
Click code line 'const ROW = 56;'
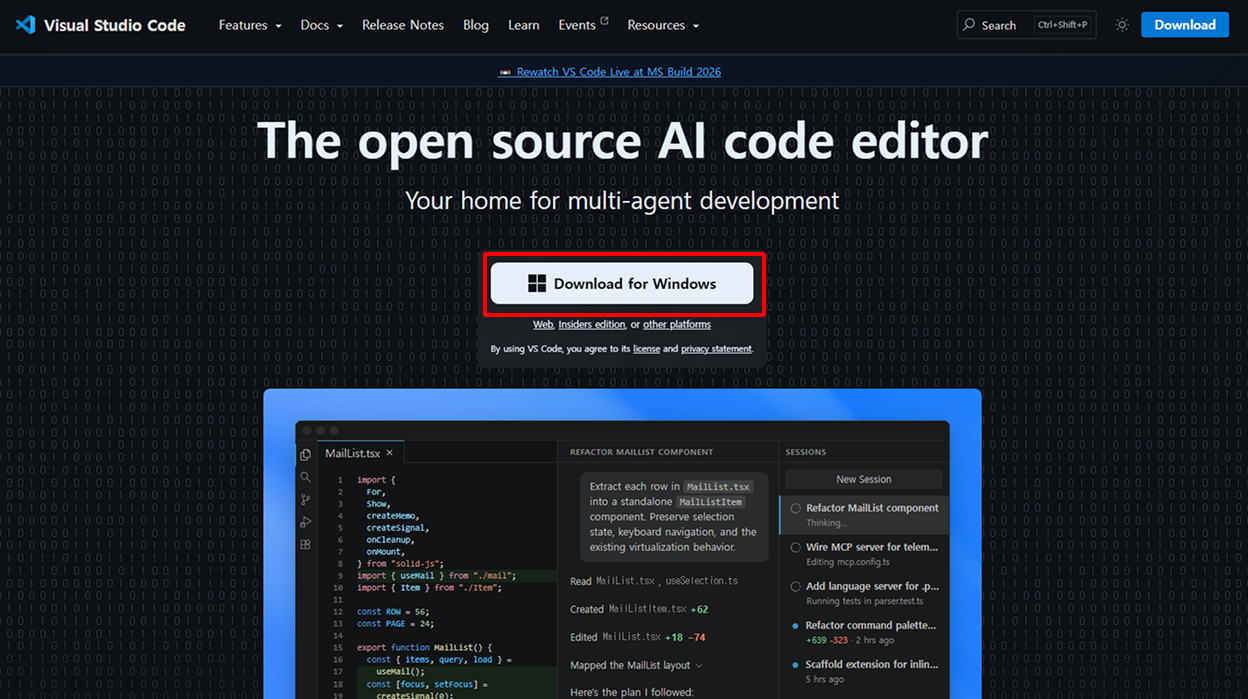(x=392, y=611)
